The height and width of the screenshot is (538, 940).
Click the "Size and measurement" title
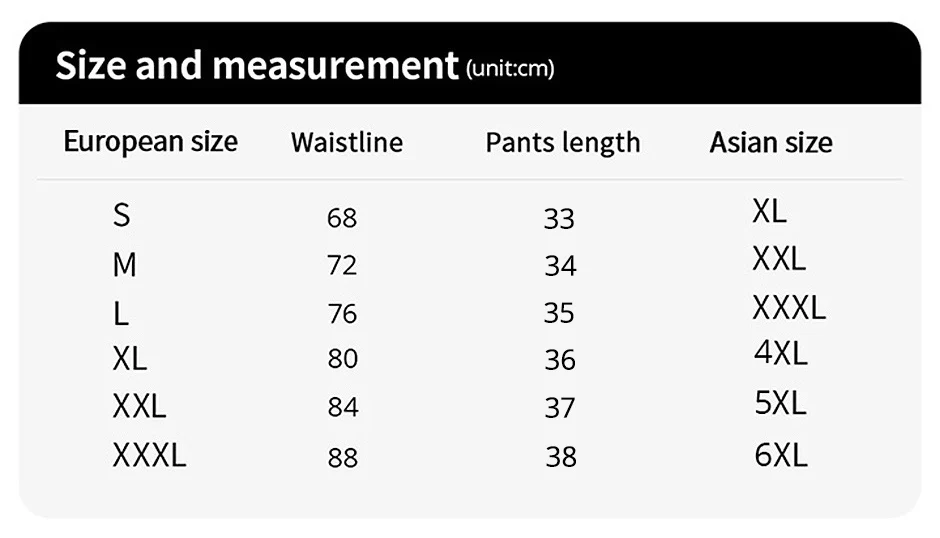(256, 66)
